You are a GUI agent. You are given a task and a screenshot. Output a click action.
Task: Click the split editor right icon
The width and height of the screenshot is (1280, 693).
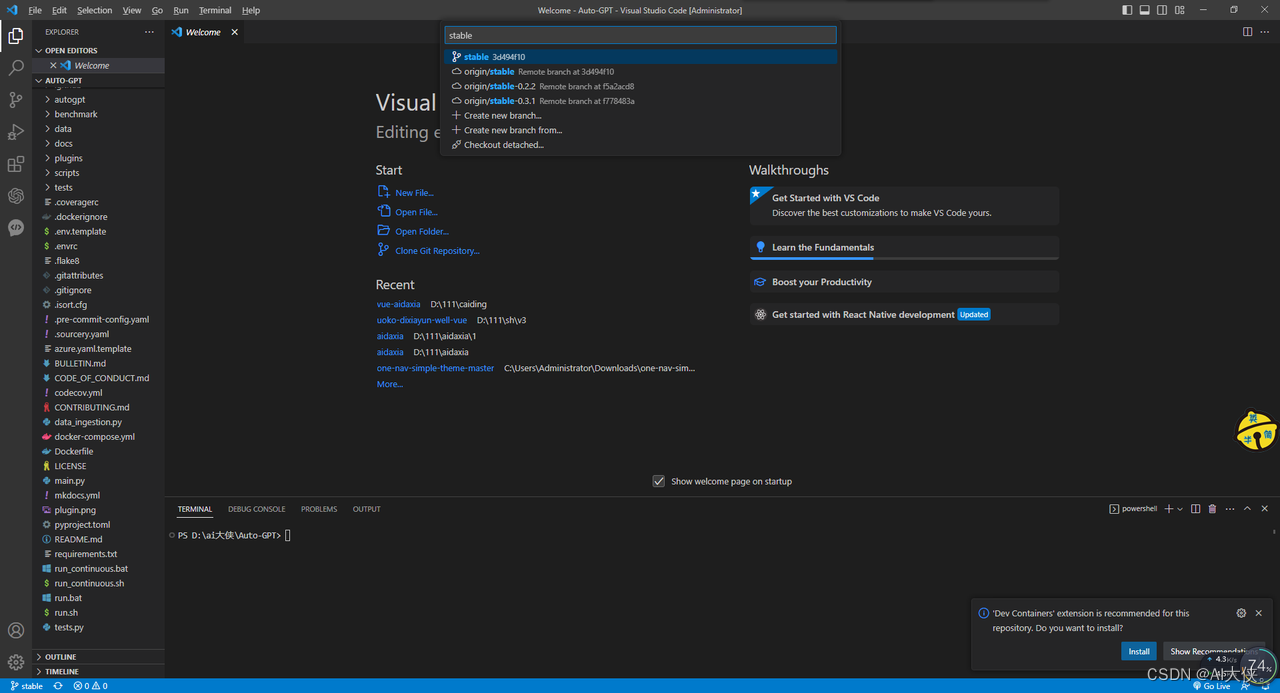[1248, 32]
